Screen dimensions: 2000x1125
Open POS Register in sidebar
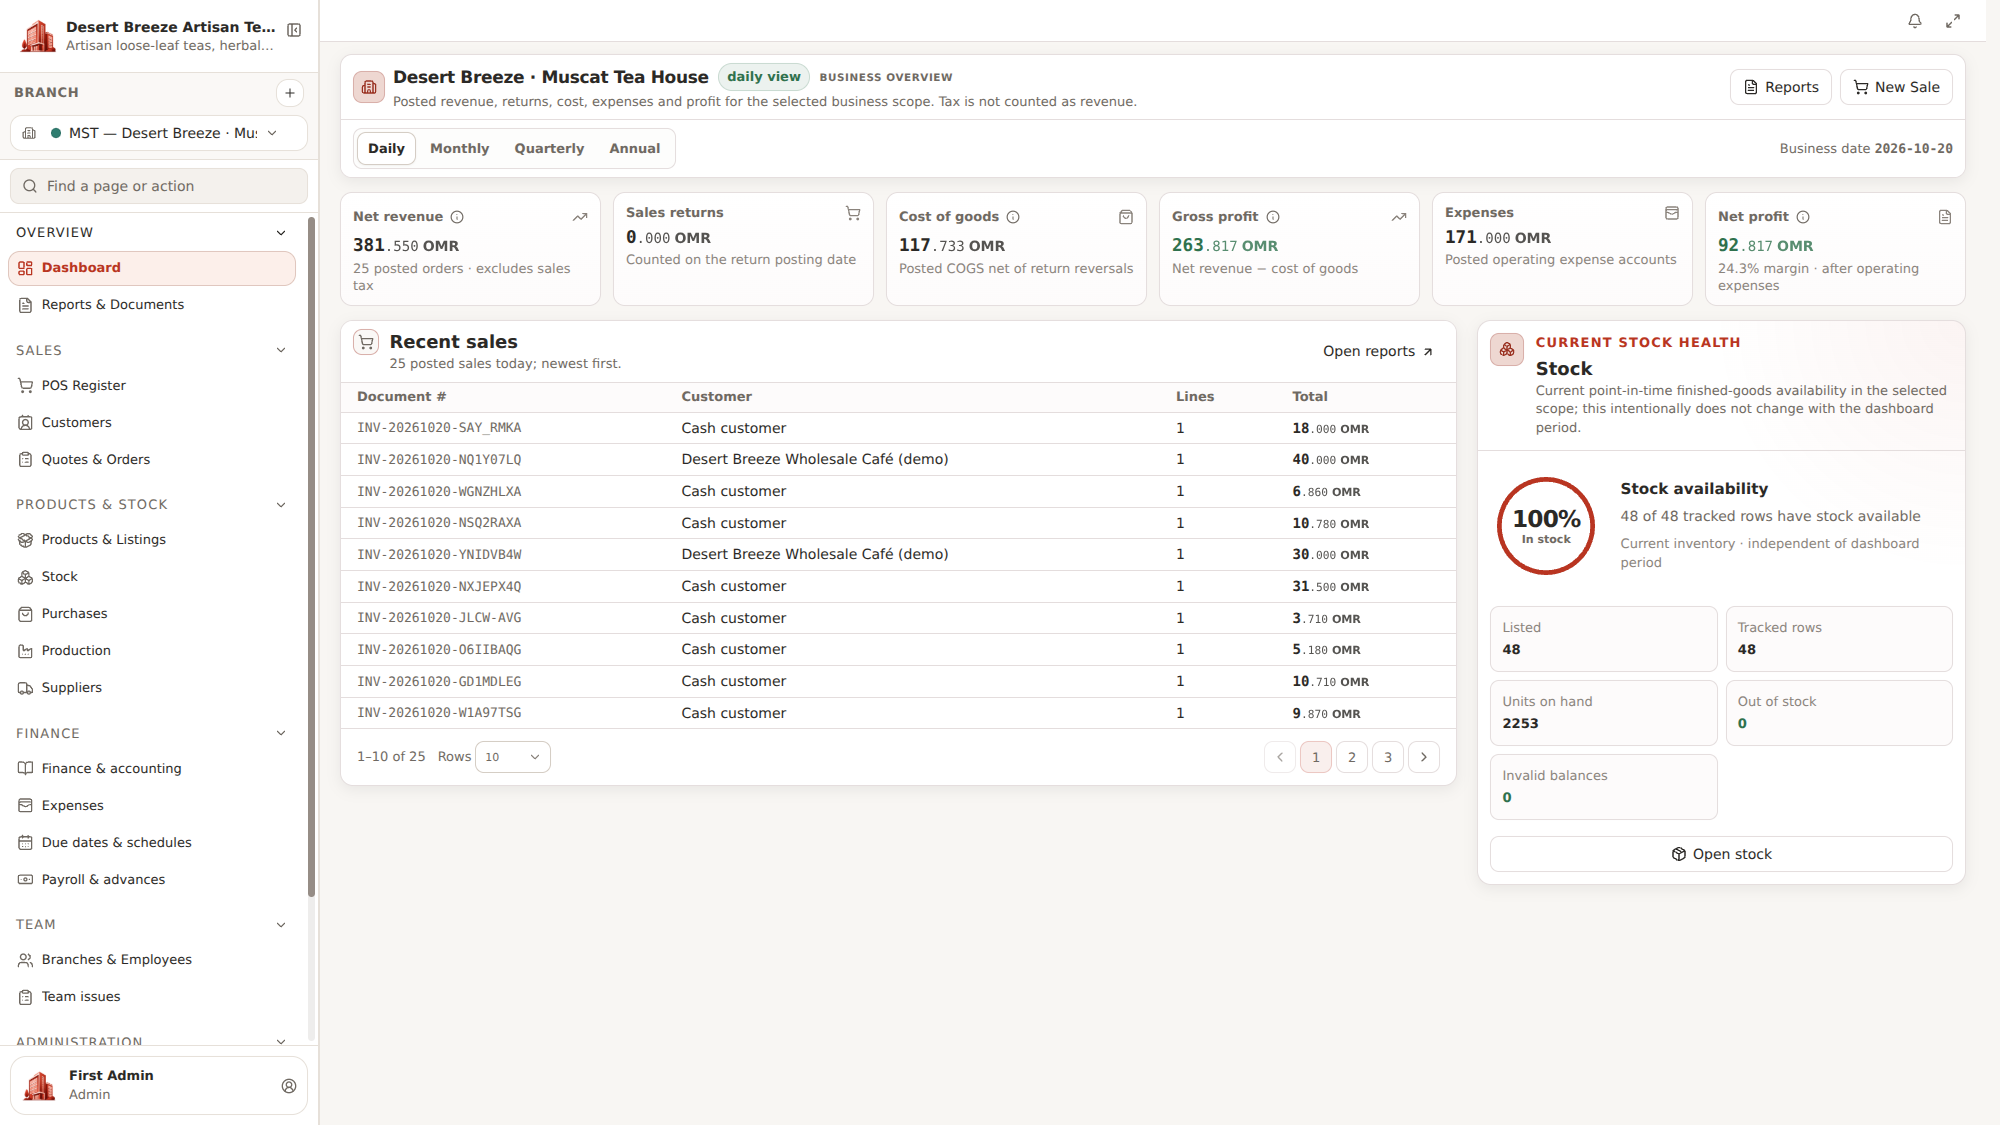click(x=152, y=386)
